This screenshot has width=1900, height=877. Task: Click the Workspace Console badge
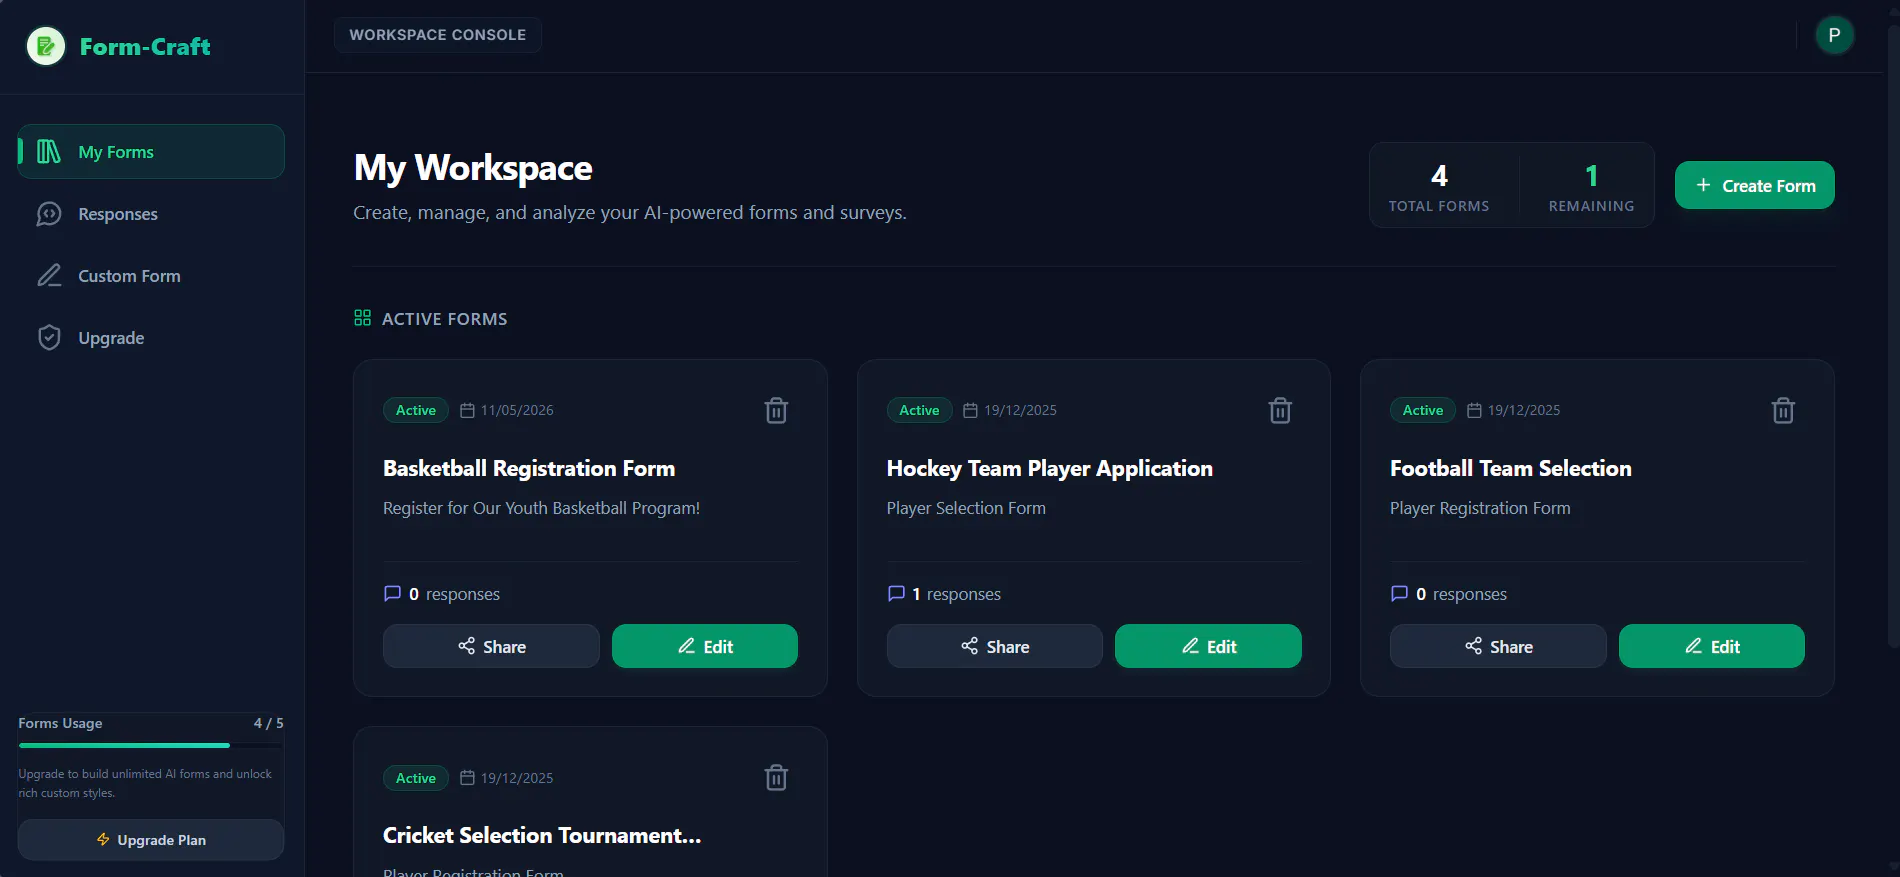[x=438, y=35]
